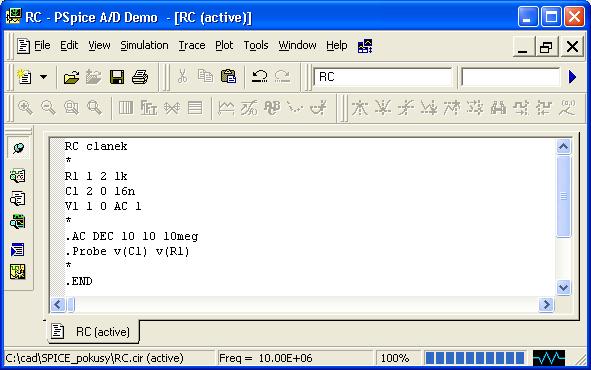Open the Plot menu
The height and width of the screenshot is (370, 591).
pyautogui.click(x=224, y=46)
